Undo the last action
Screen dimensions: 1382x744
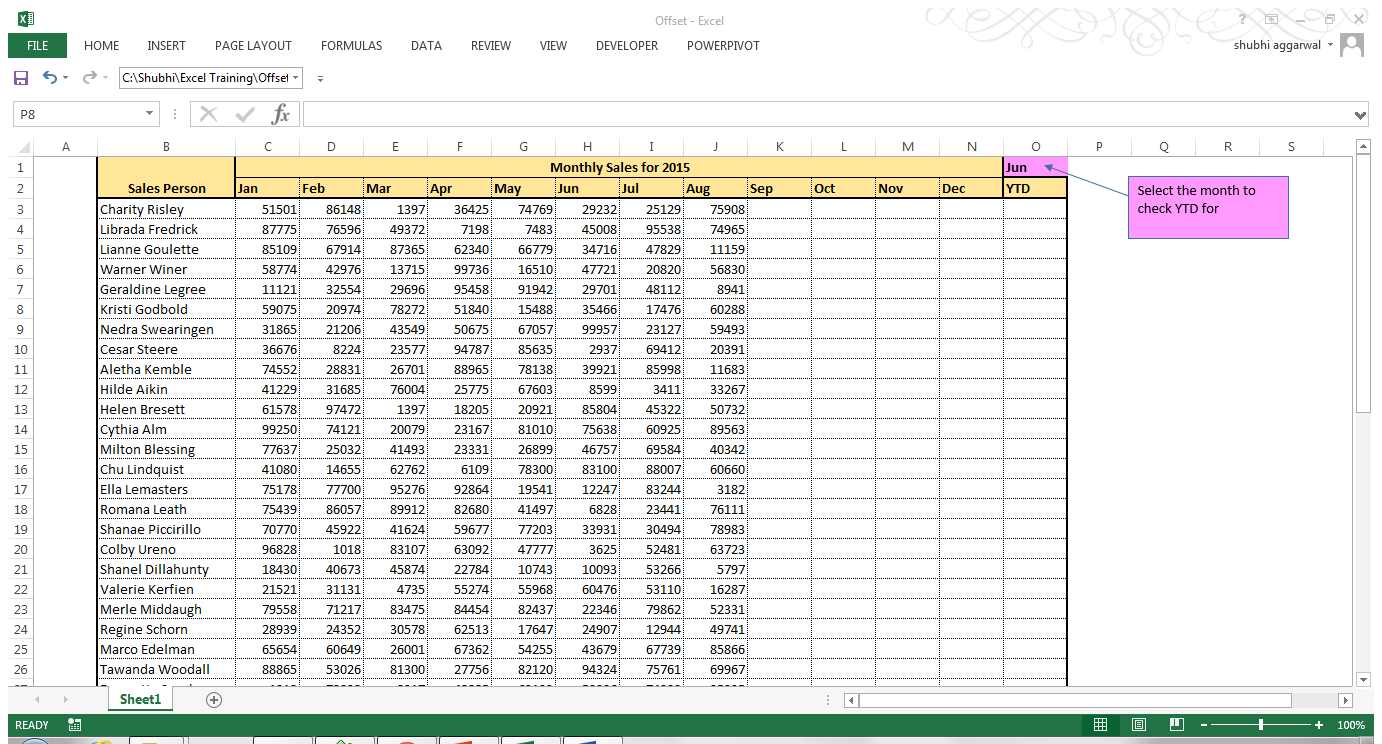[48, 77]
